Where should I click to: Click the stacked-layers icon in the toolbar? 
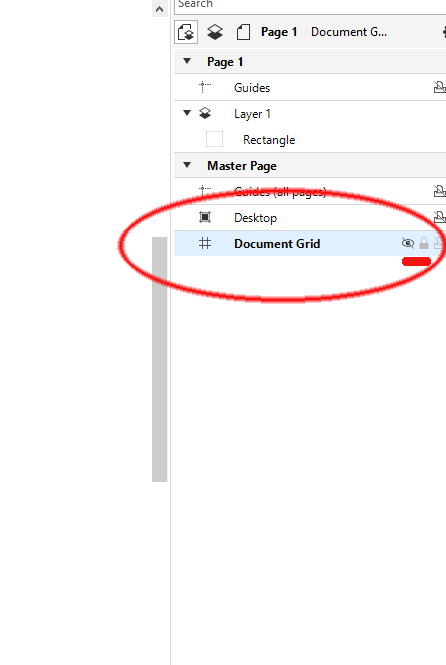point(215,32)
